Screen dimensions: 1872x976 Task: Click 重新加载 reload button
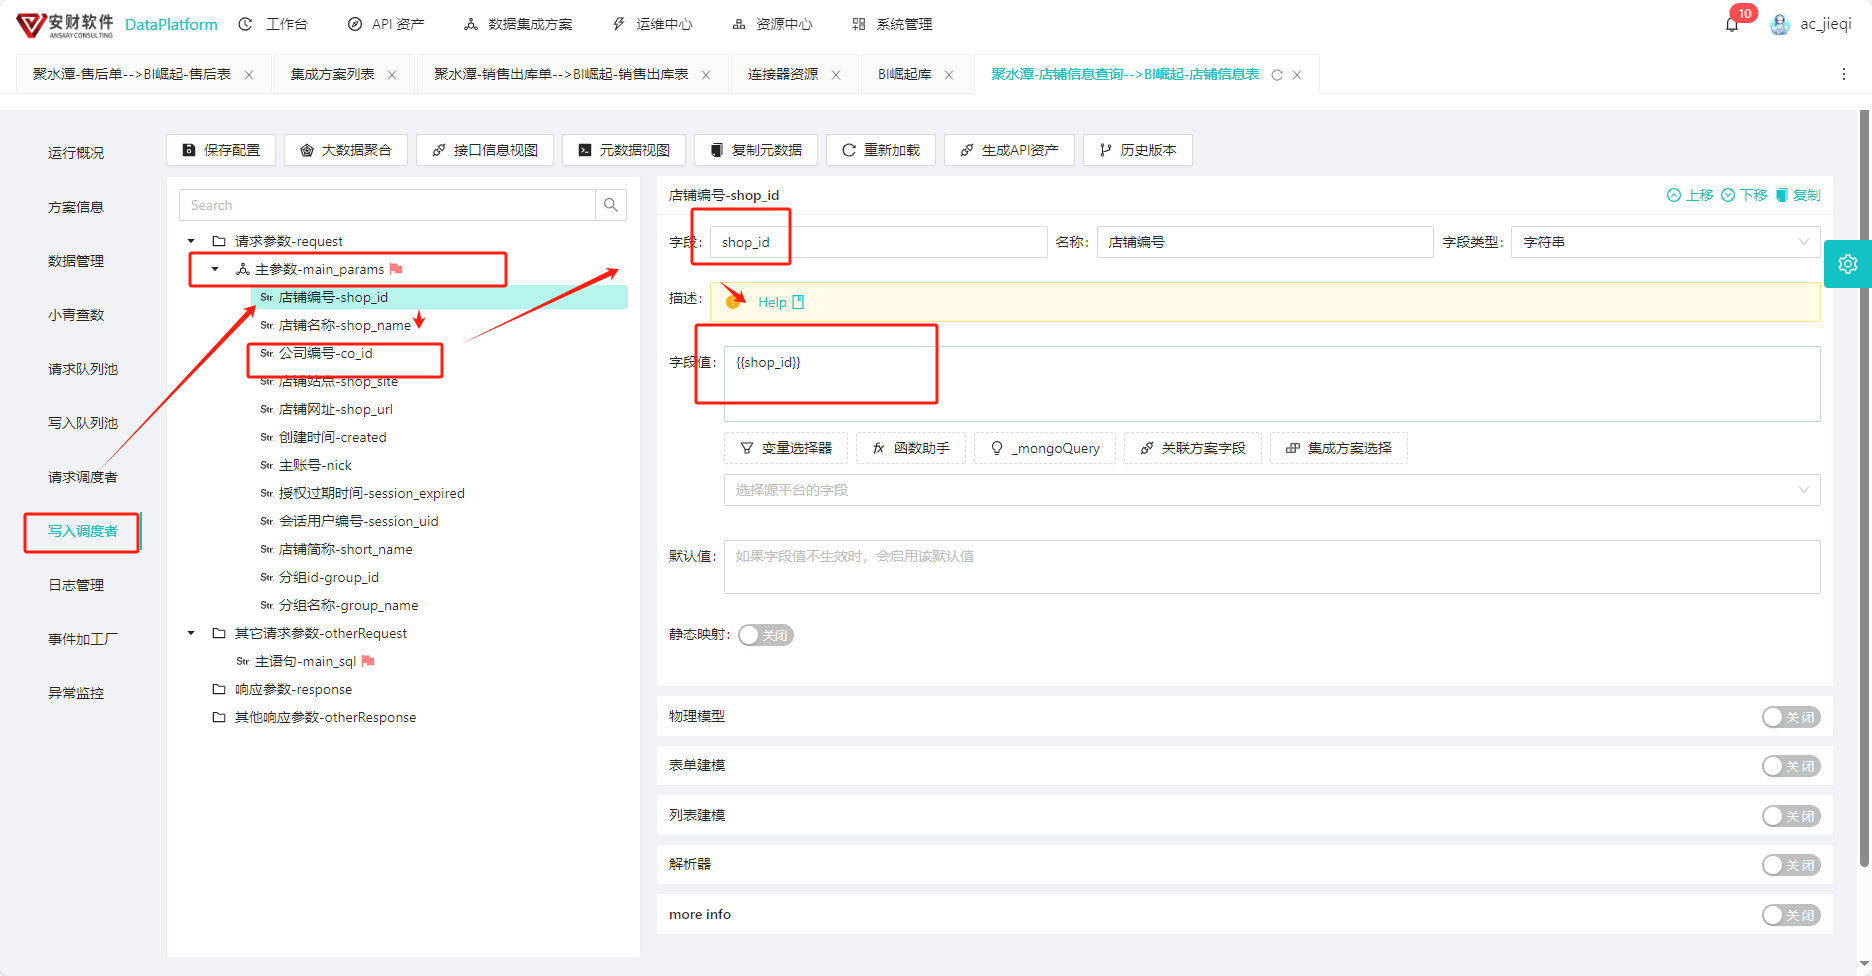pyautogui.click(x=881, y=150)
